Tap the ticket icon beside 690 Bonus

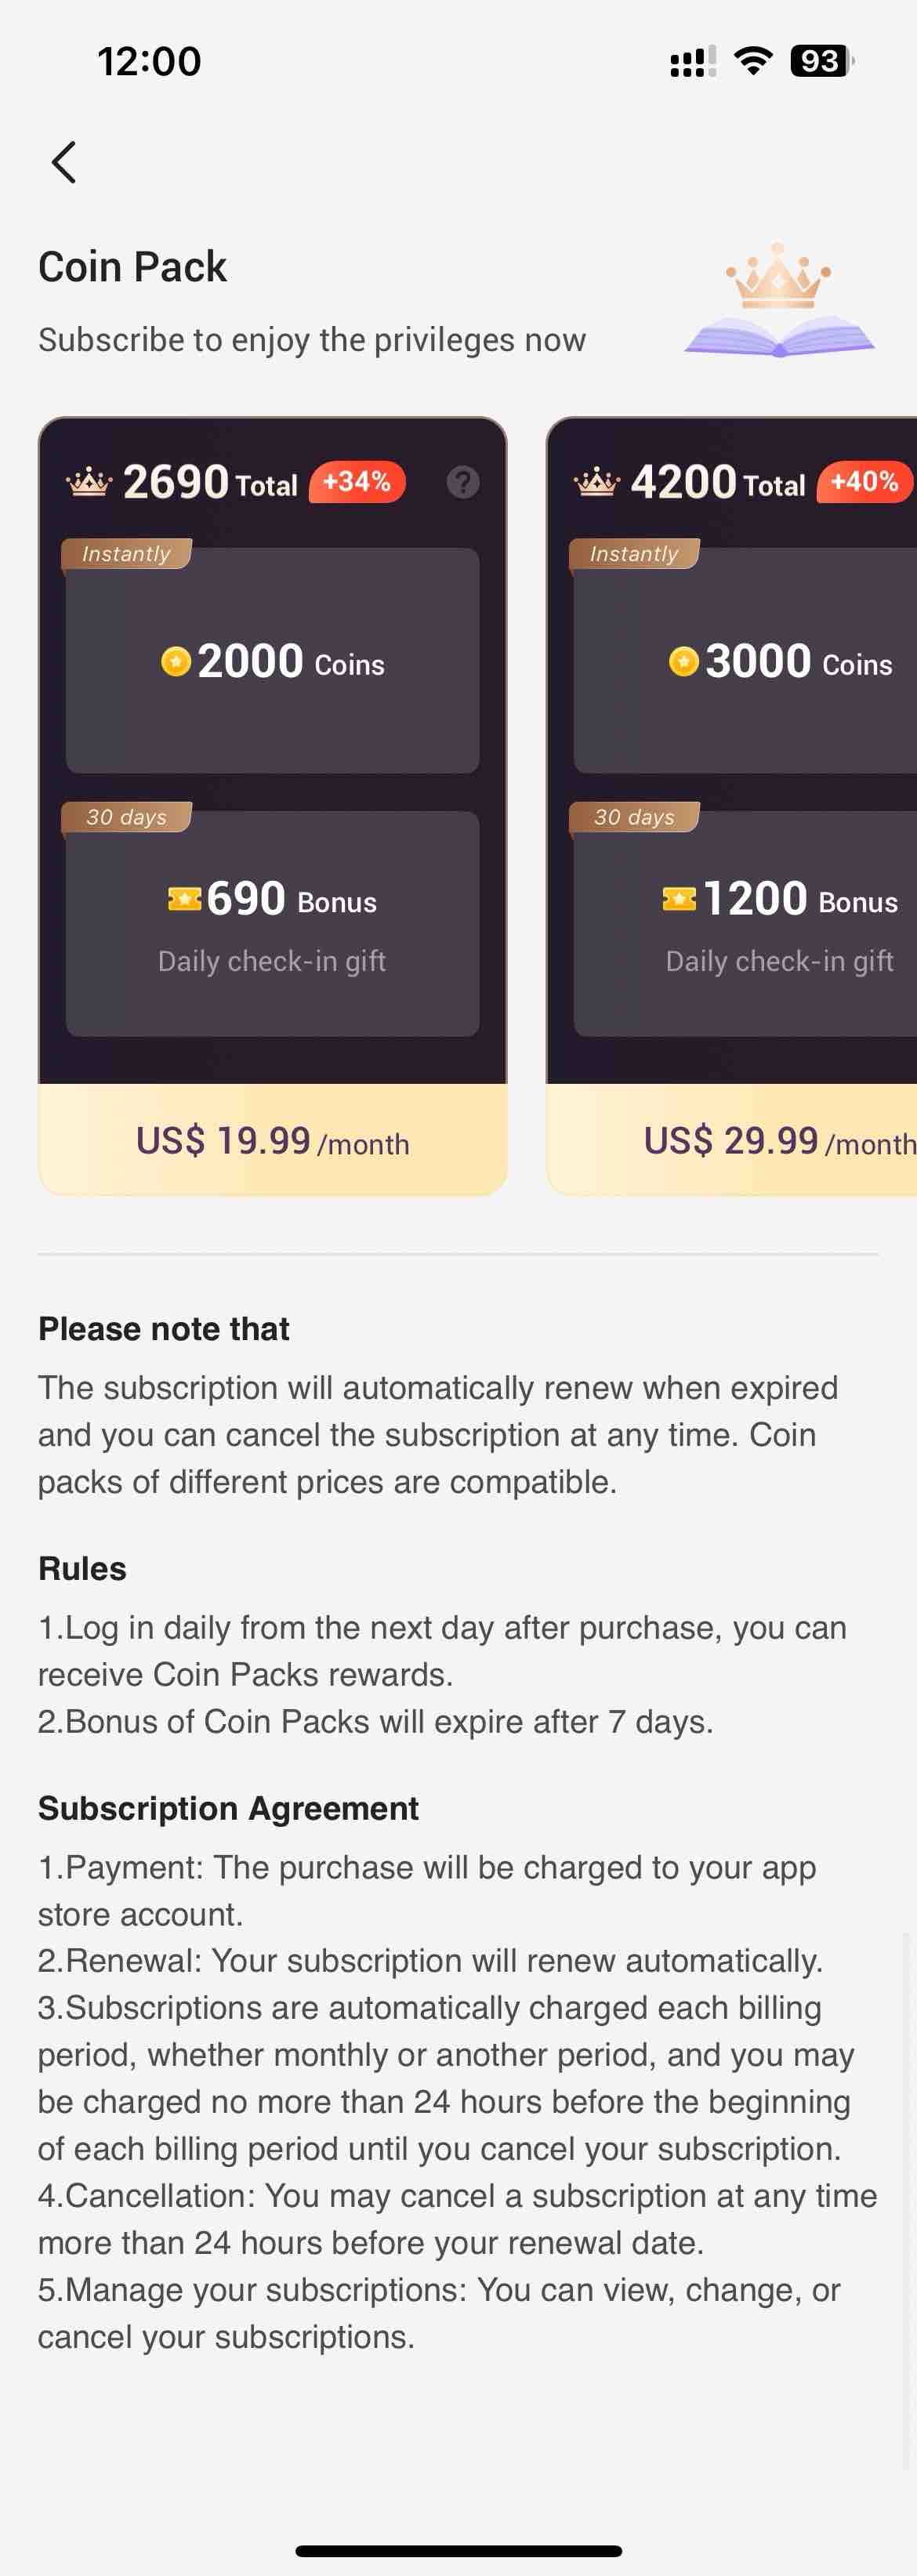[184, 899]
